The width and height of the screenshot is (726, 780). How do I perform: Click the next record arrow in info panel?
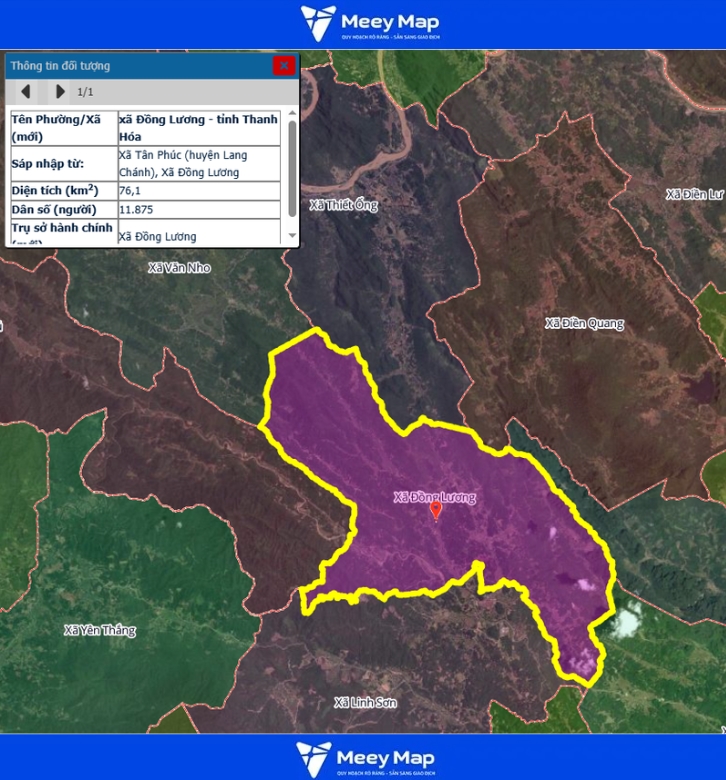click(60, 92)
